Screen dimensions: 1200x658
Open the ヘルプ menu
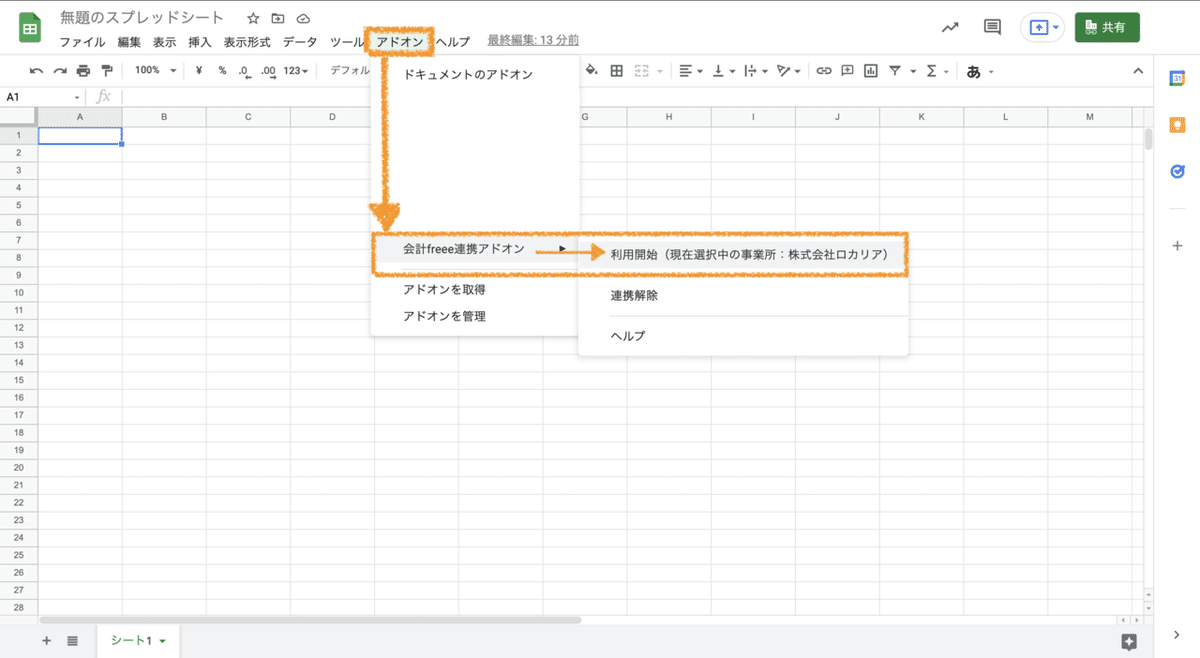pyautogui.click(x=453, y=42)
